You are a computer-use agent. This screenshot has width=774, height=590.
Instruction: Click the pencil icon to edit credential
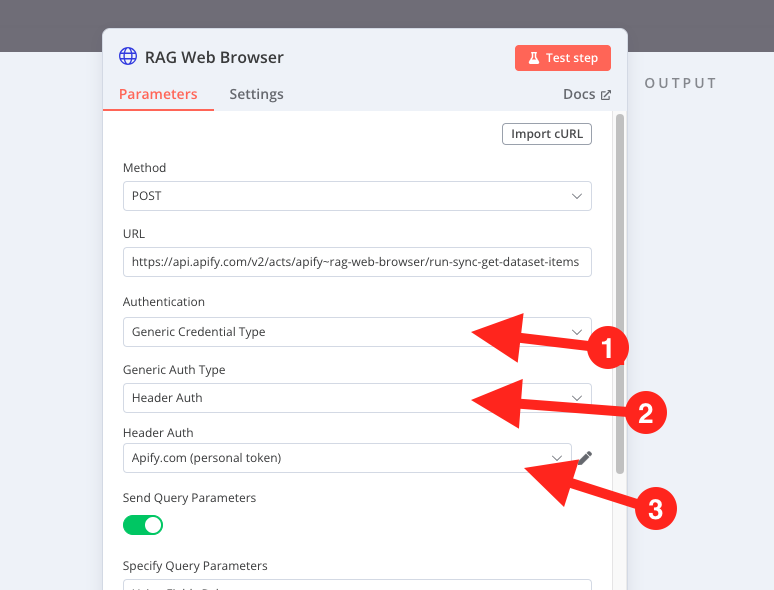tap(586, 457)
